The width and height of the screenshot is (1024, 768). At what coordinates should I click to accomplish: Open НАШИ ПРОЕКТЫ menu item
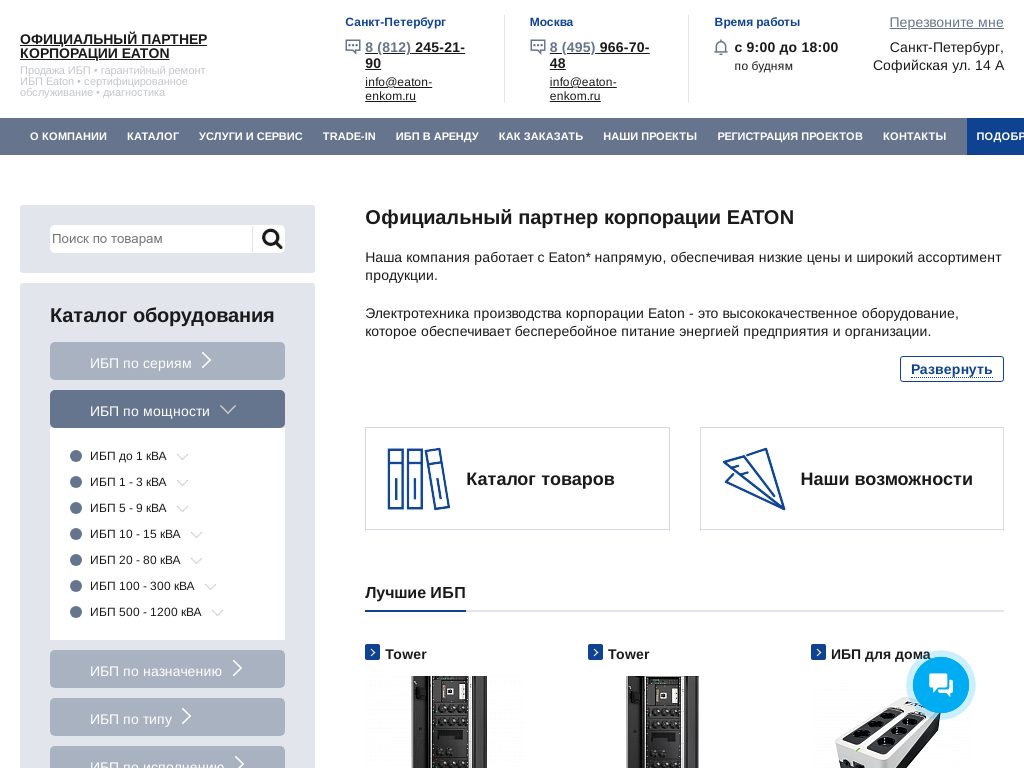pos(650,136)
